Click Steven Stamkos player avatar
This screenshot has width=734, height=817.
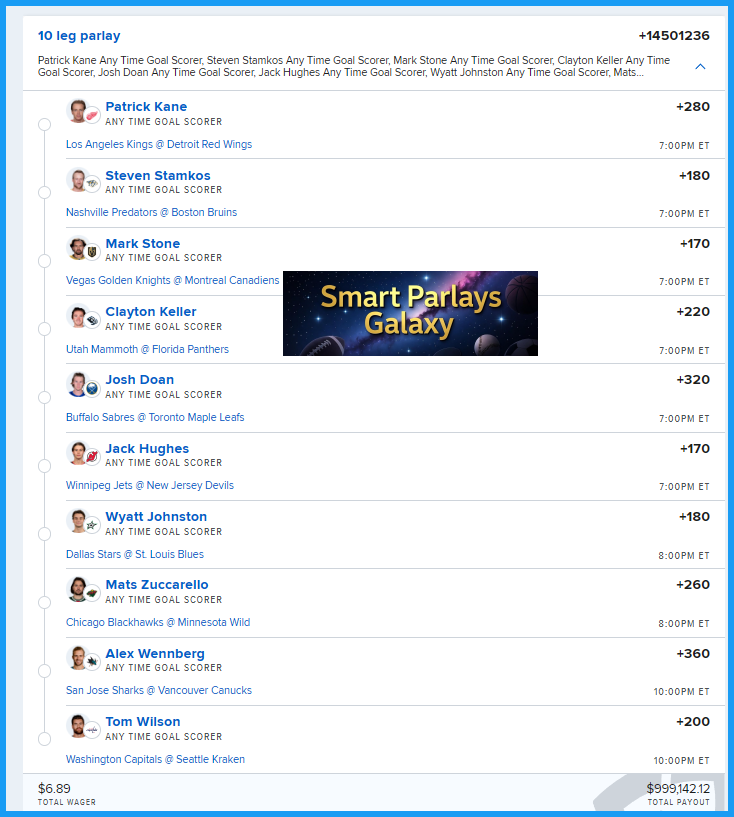coord(78,179)
